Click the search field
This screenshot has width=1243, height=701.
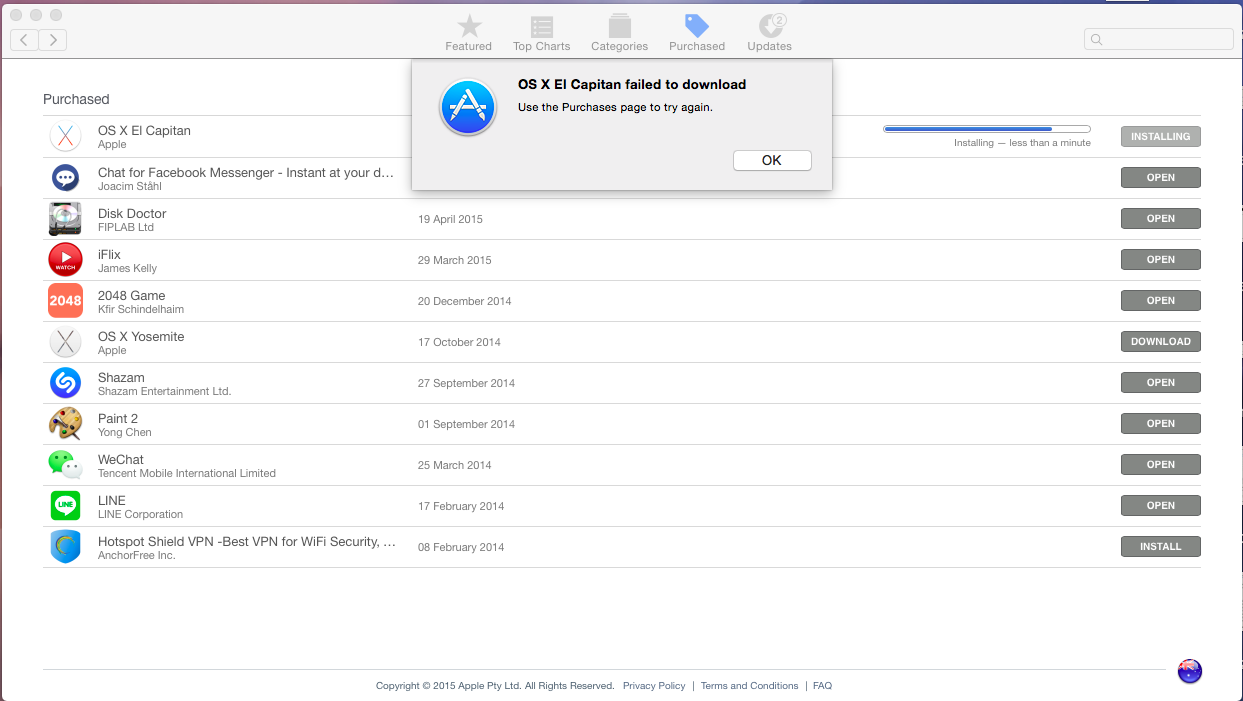(x=1158, y=38)
